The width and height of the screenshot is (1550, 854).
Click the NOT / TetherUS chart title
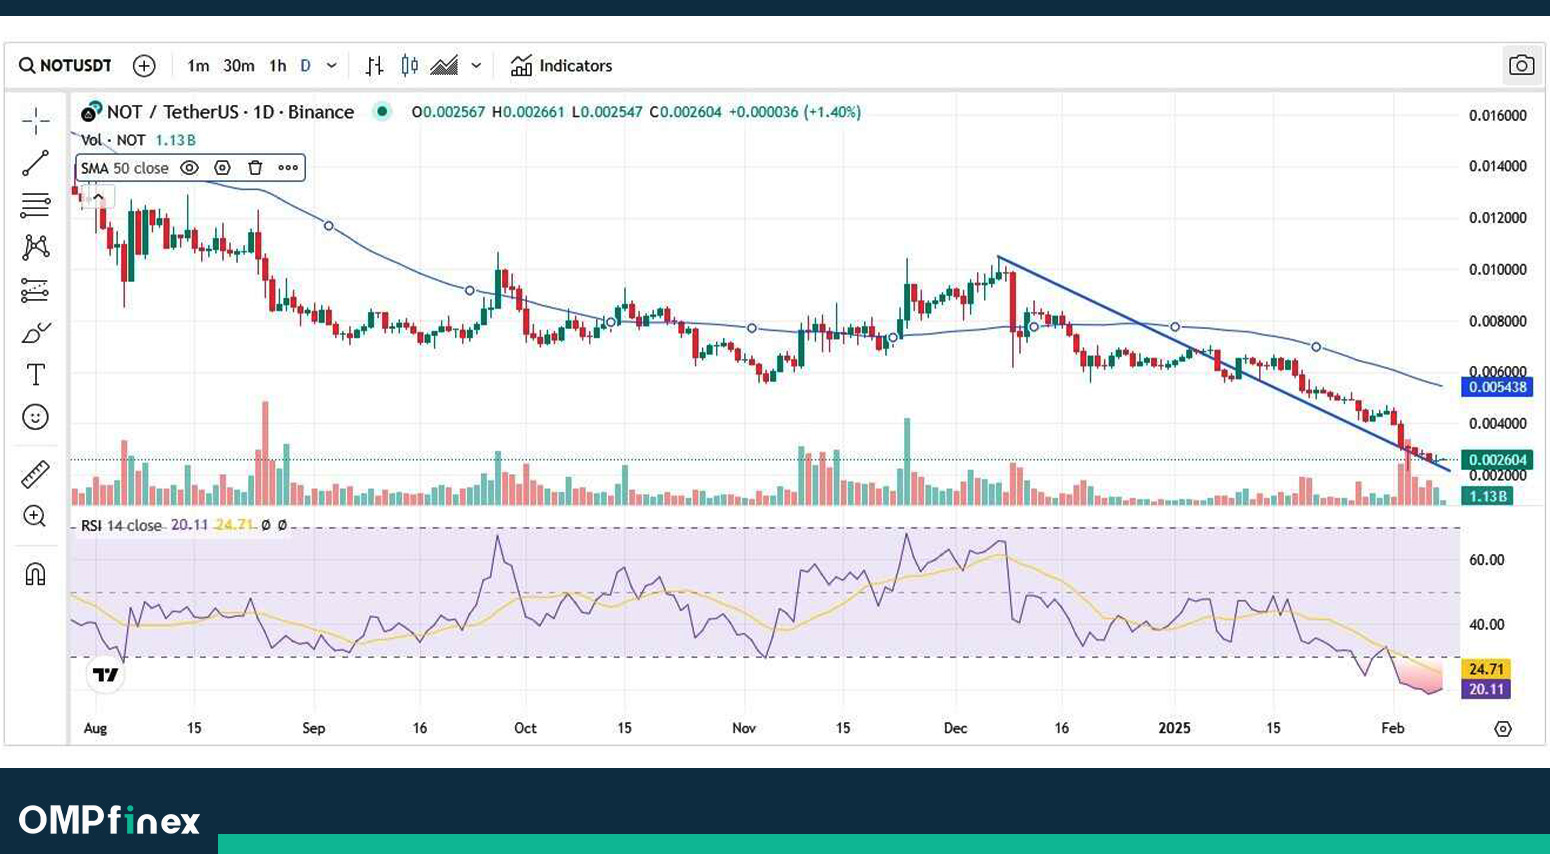coord(230,112)
